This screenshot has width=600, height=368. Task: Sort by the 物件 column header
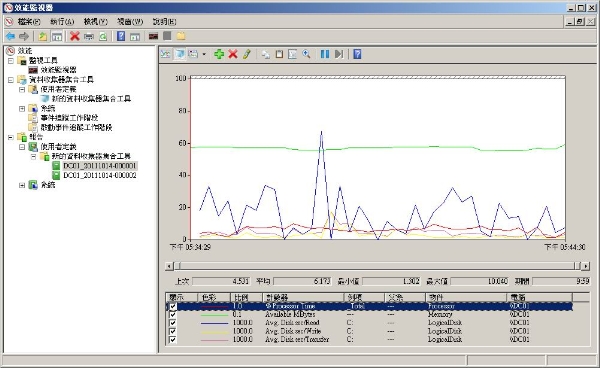coord(466,297)
